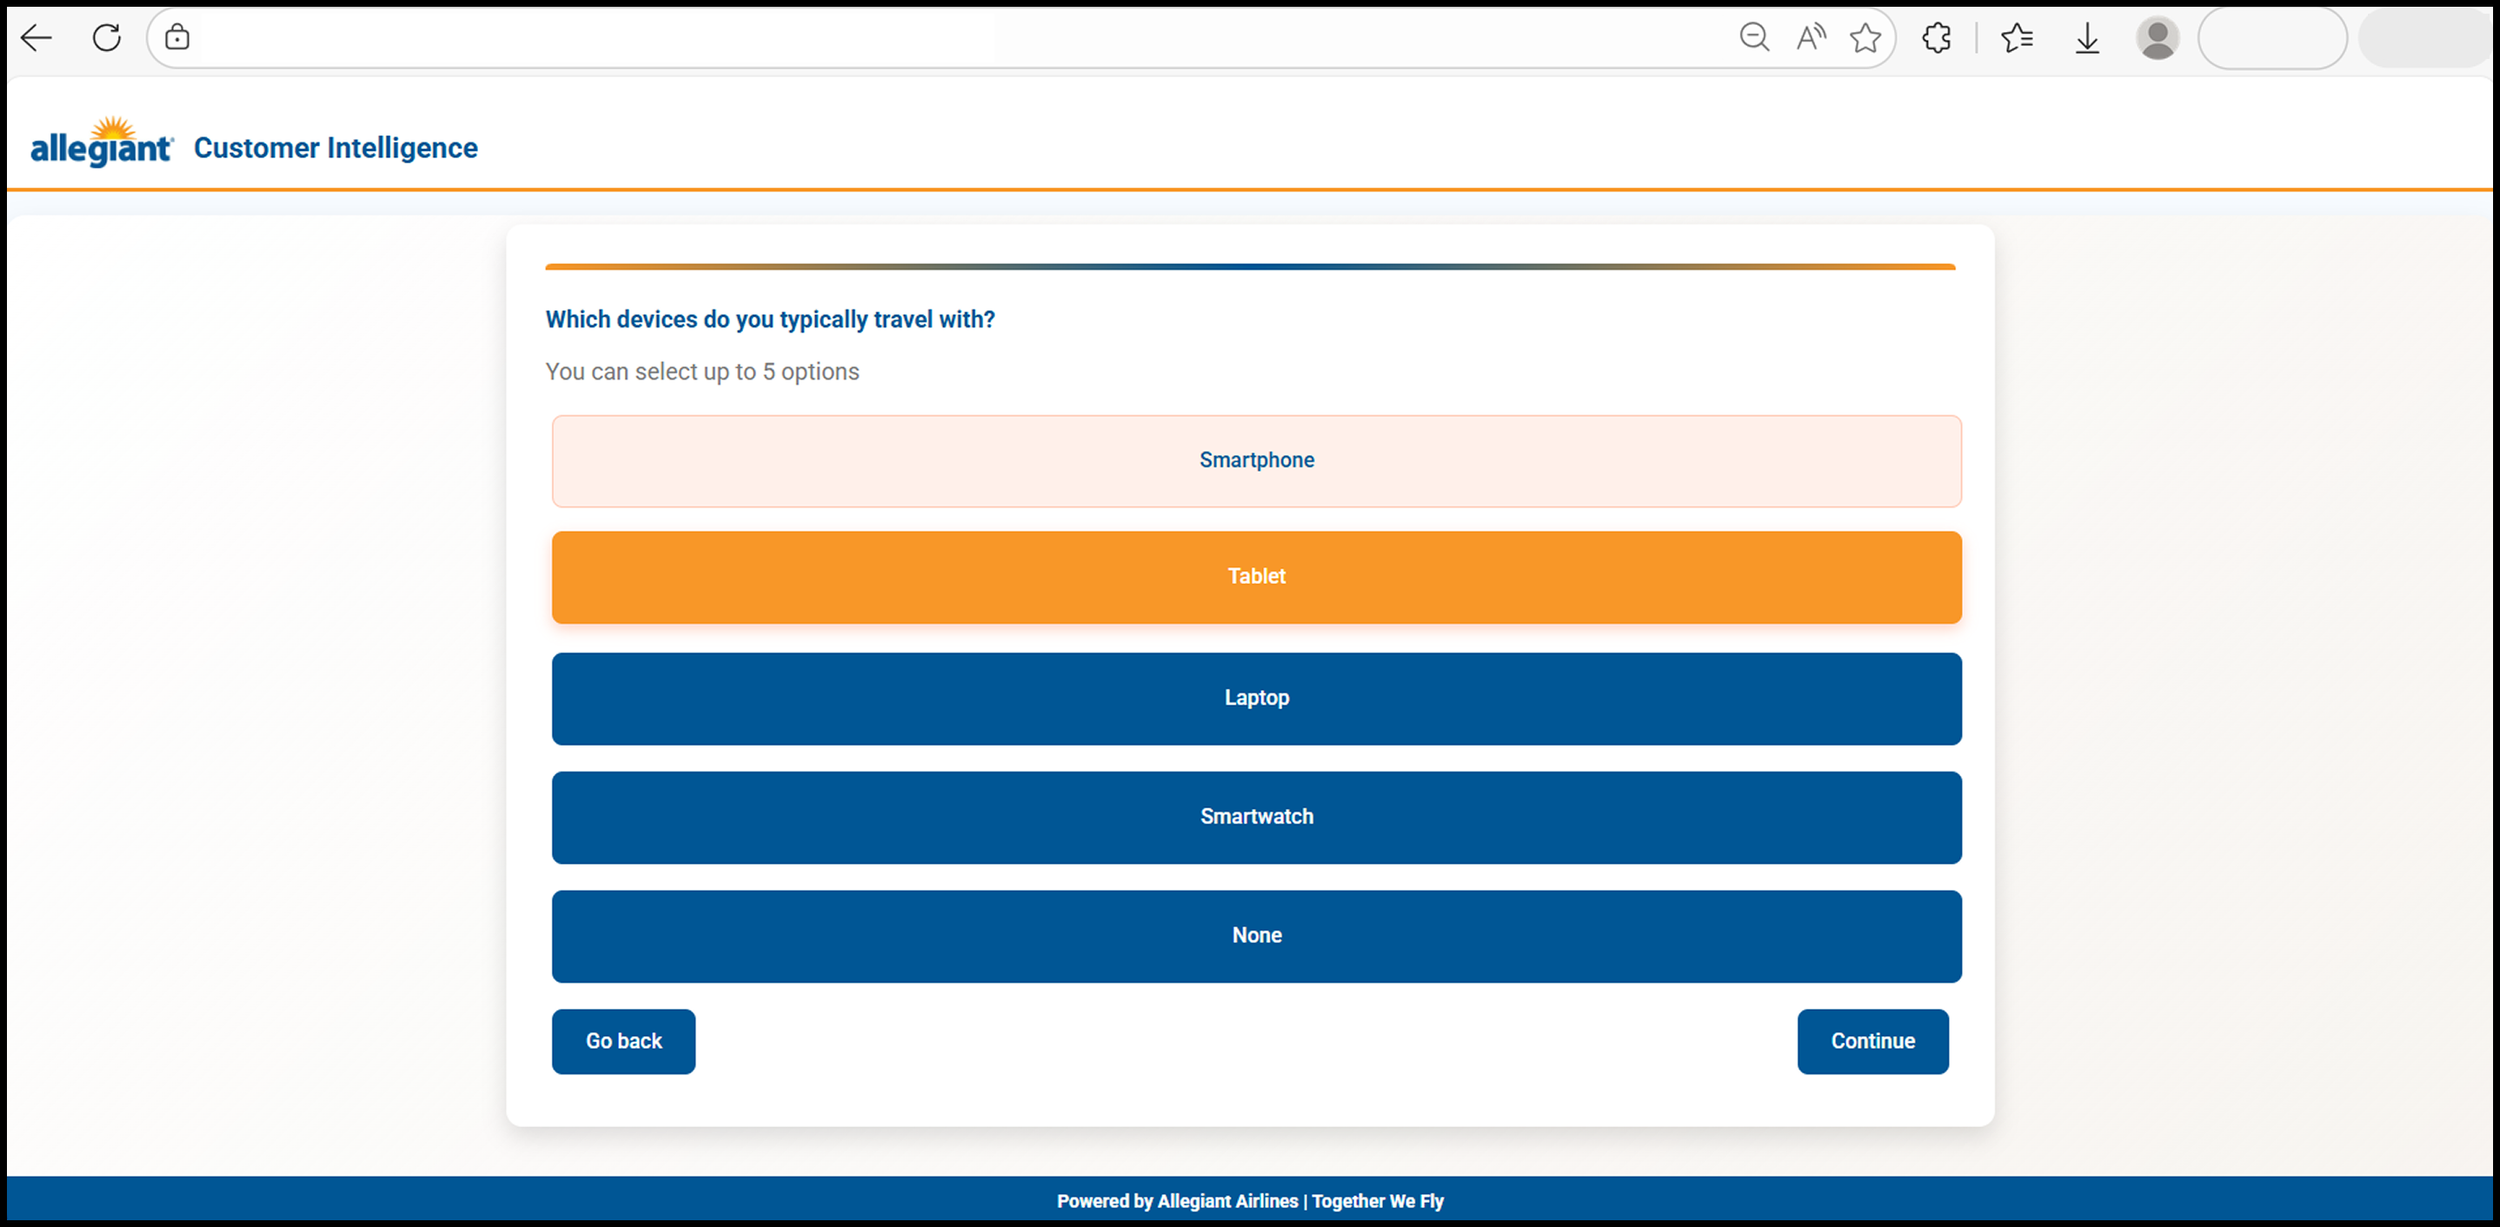
Task: Add page to favorites with star icon
Action: click(x=1865, y=38)
